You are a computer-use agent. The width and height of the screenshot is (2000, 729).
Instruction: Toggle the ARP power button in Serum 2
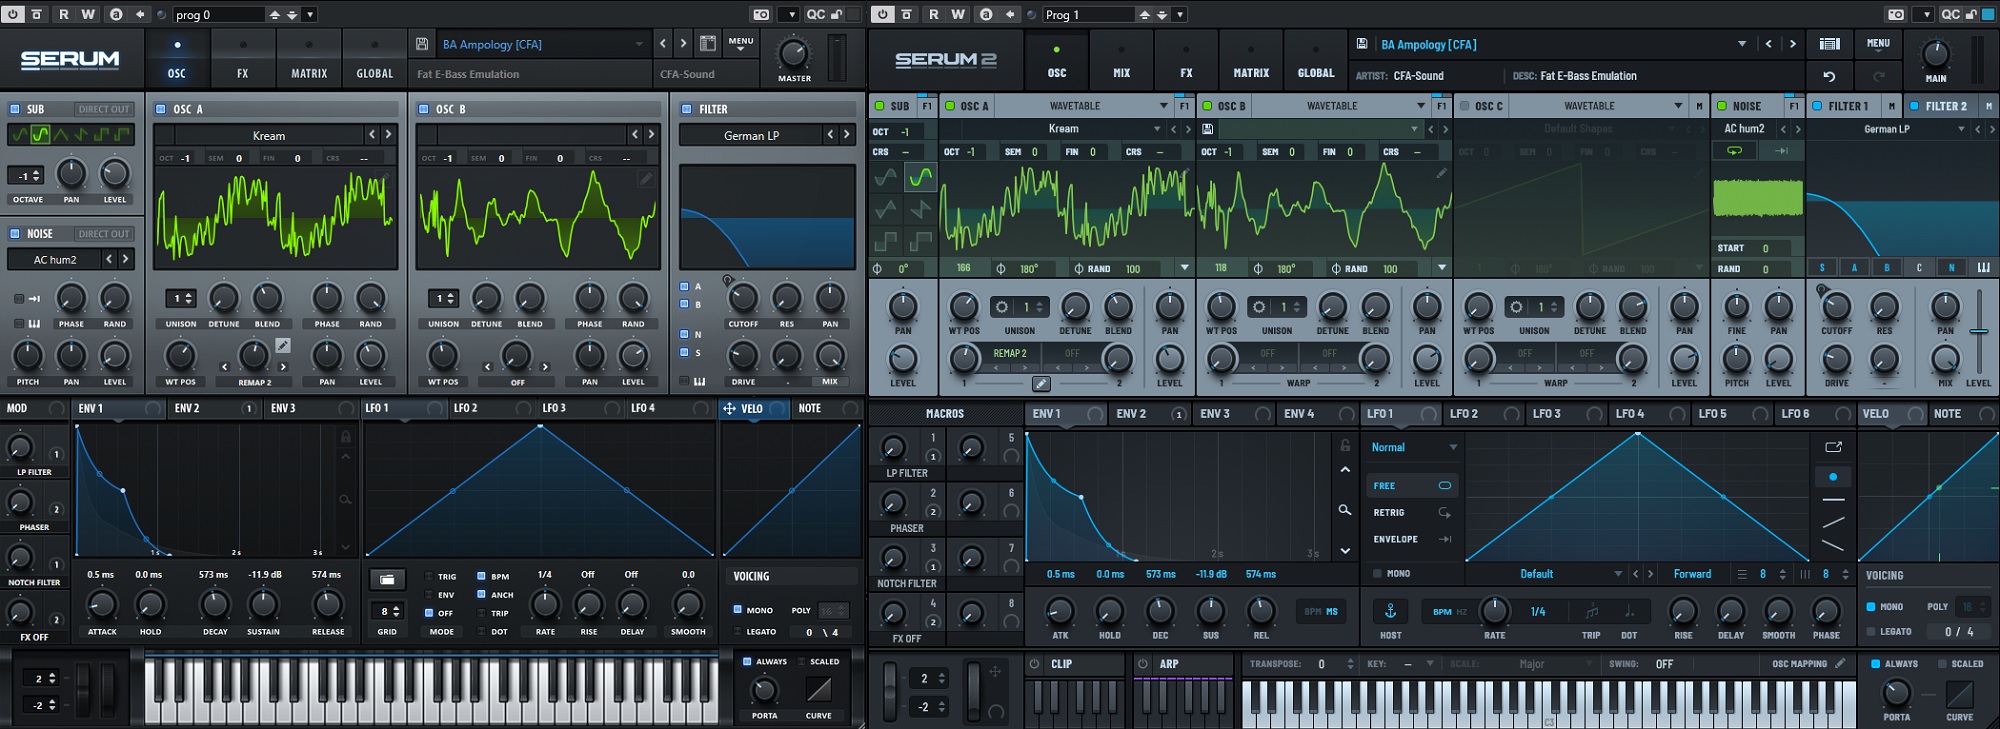click(1142, 664)
